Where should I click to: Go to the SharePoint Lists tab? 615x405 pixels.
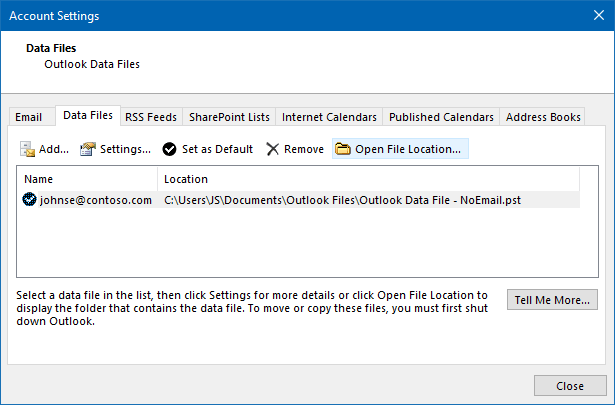click(x=229, y=117)
